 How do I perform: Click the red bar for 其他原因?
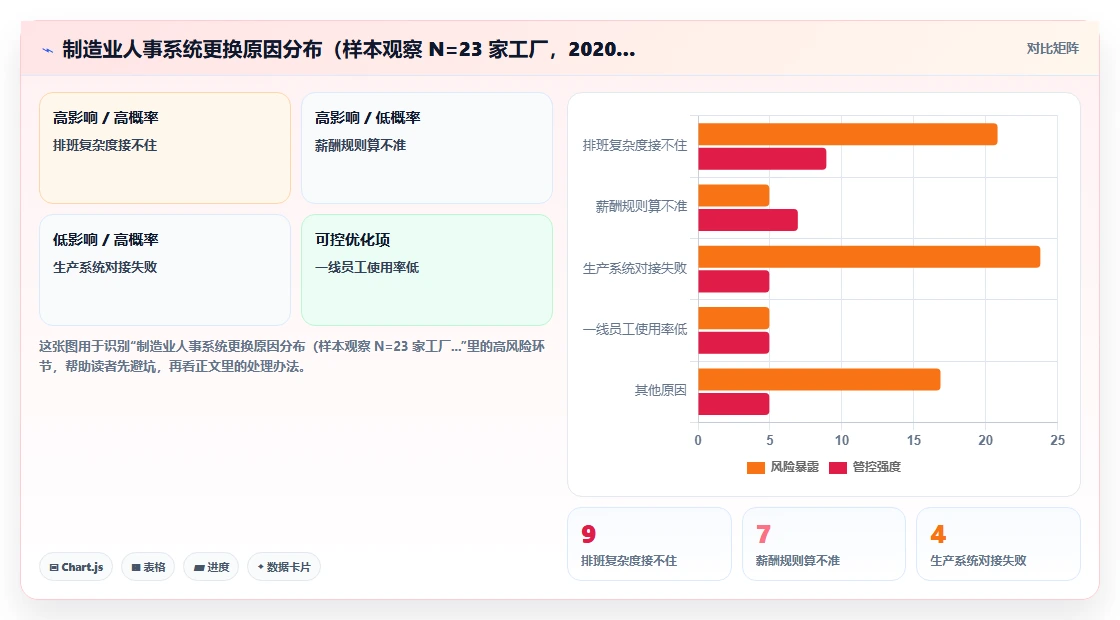(x=734, y=404)
